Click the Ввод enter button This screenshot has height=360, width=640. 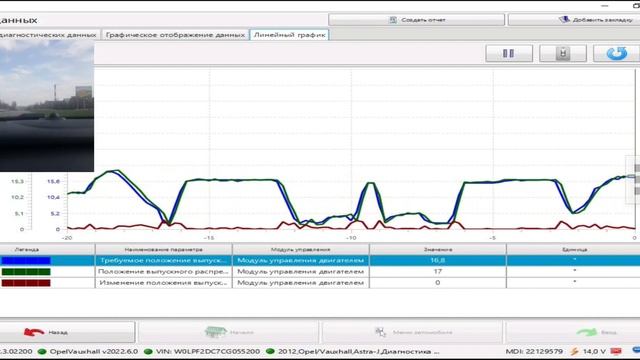[573, 332]
